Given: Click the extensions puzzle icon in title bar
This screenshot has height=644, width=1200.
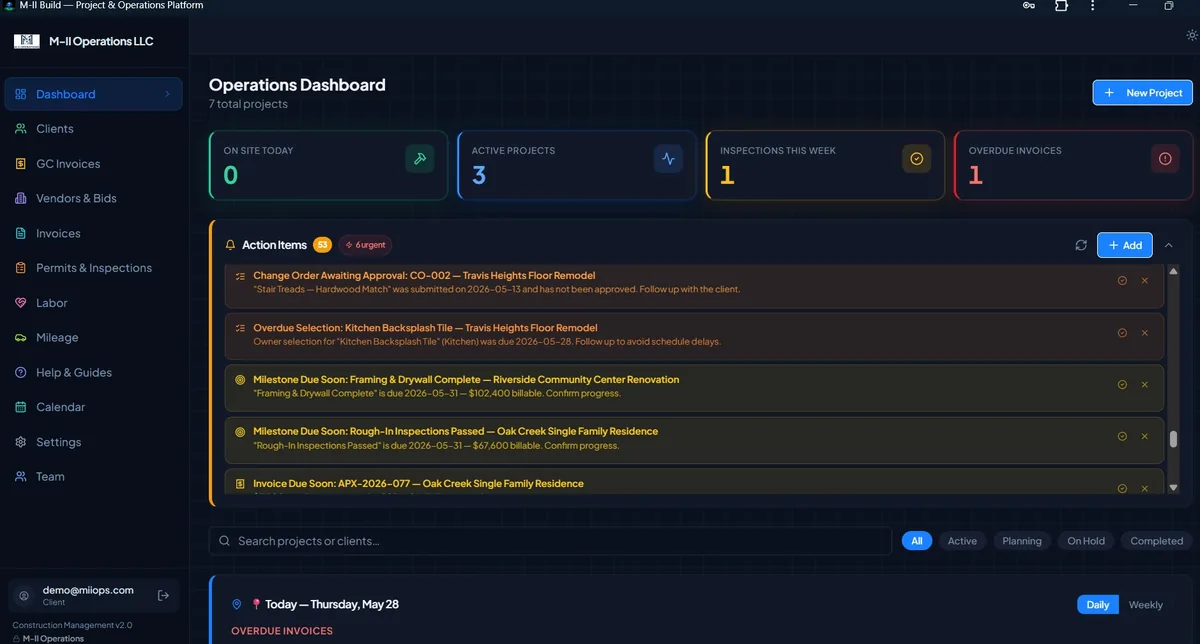Looking at the screenshot, I should (x=1062, y=6).
